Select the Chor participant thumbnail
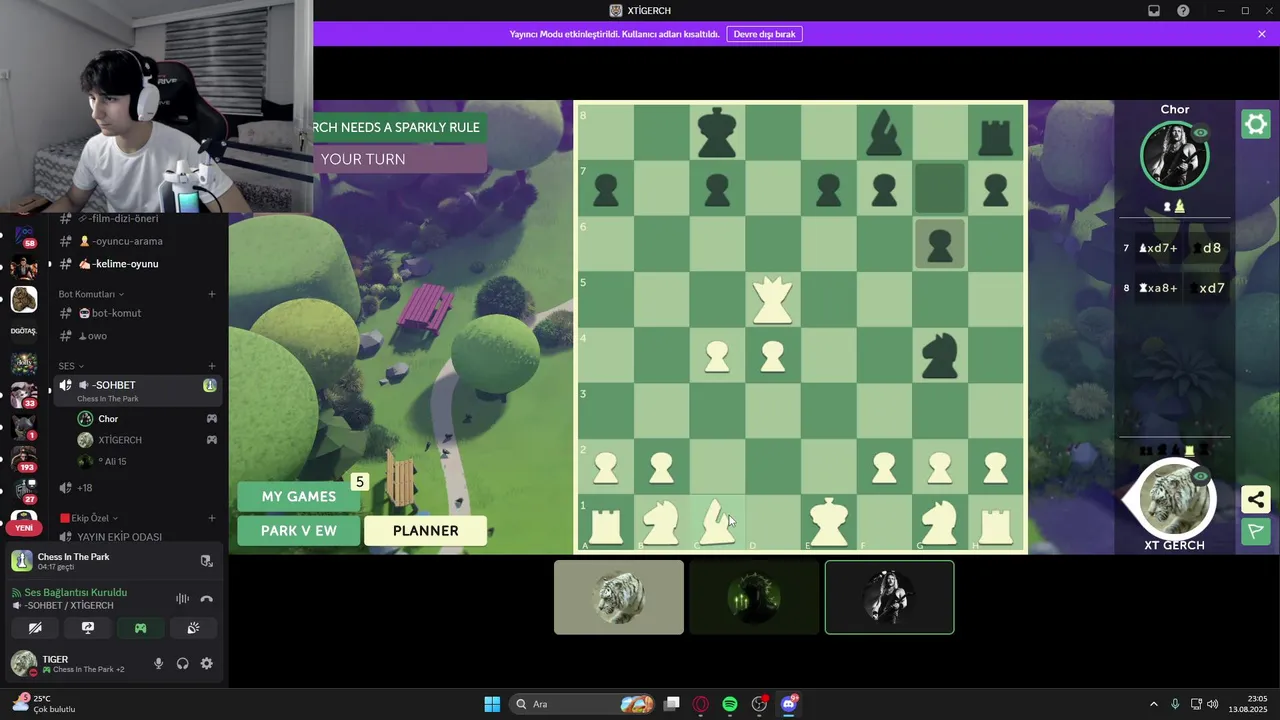 pyautogui.click(x=889, y=597)
